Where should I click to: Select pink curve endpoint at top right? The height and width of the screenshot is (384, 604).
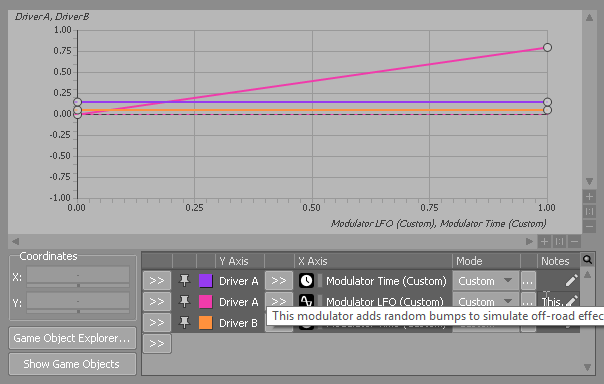coord(547,47)
